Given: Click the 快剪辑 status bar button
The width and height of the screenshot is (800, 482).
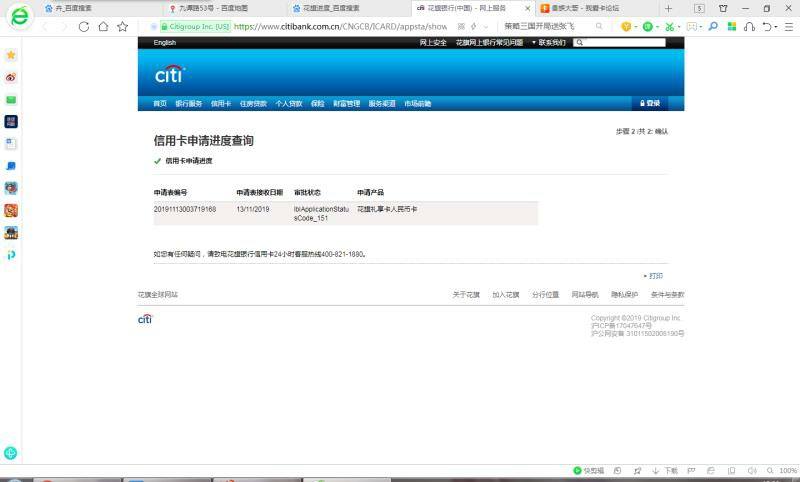Looking at the screenshot, I should click(x=589, y=470).
